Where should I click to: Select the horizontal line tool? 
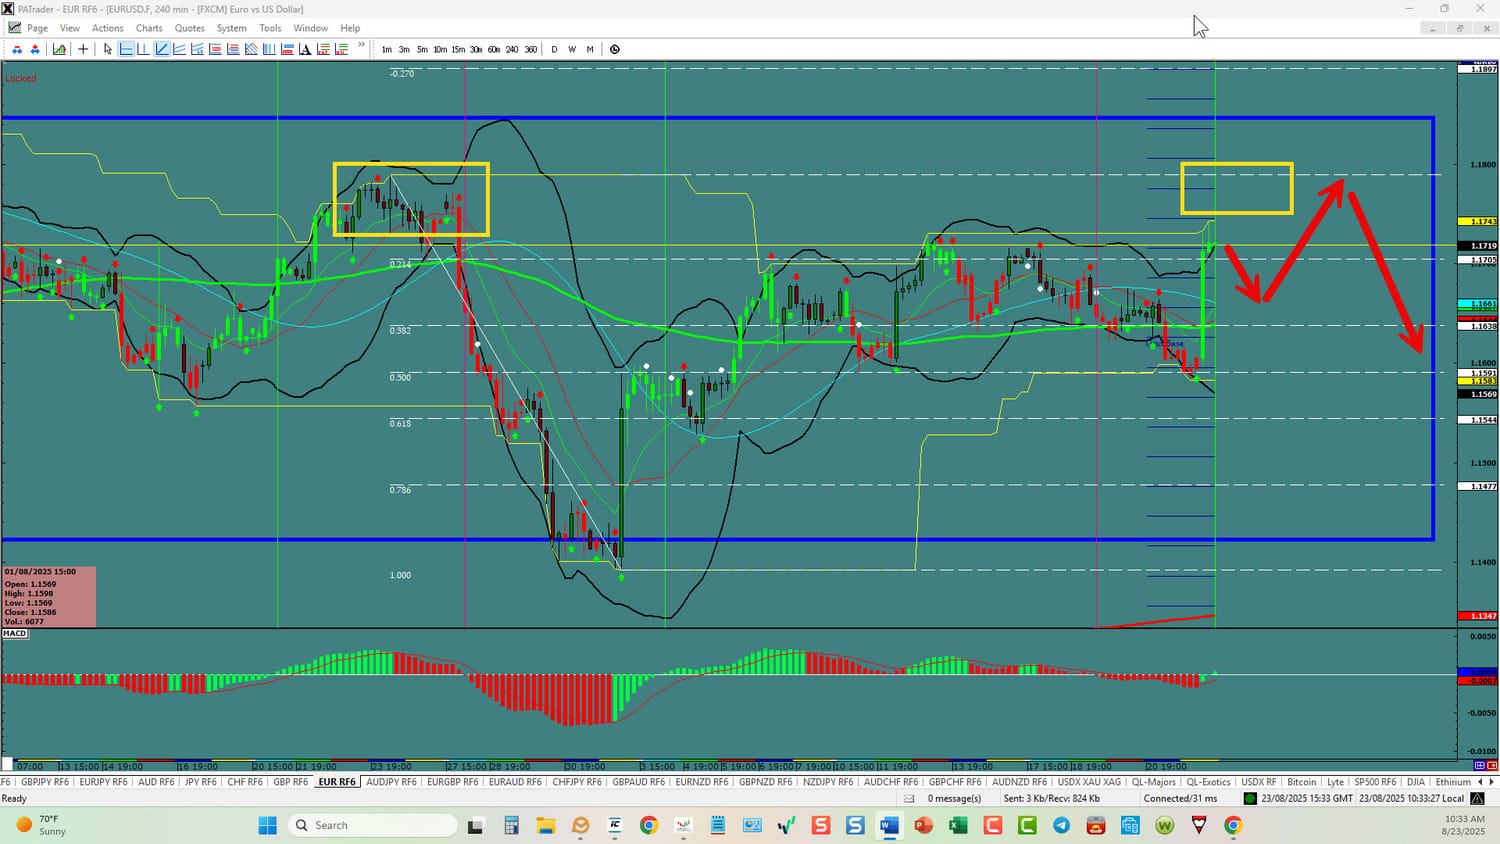pos(126,49)
